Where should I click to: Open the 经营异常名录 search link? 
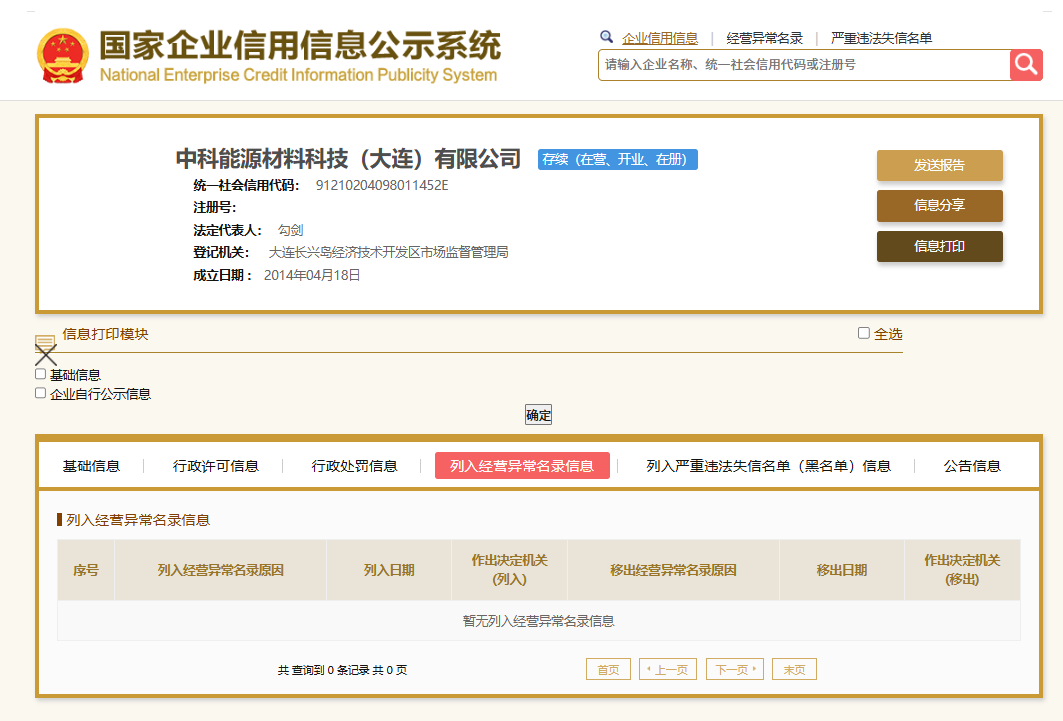pyautogui.click(x=764, y=38)
